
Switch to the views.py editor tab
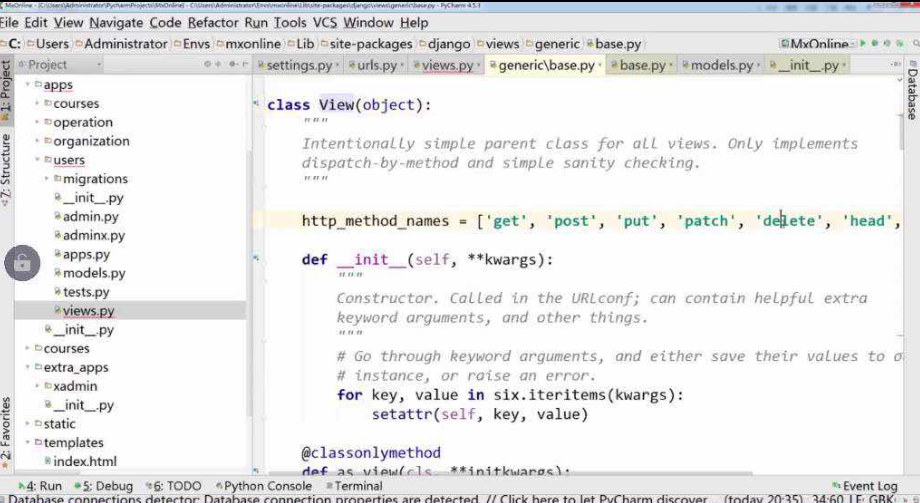pyautogui.click(x=447, y=65)
